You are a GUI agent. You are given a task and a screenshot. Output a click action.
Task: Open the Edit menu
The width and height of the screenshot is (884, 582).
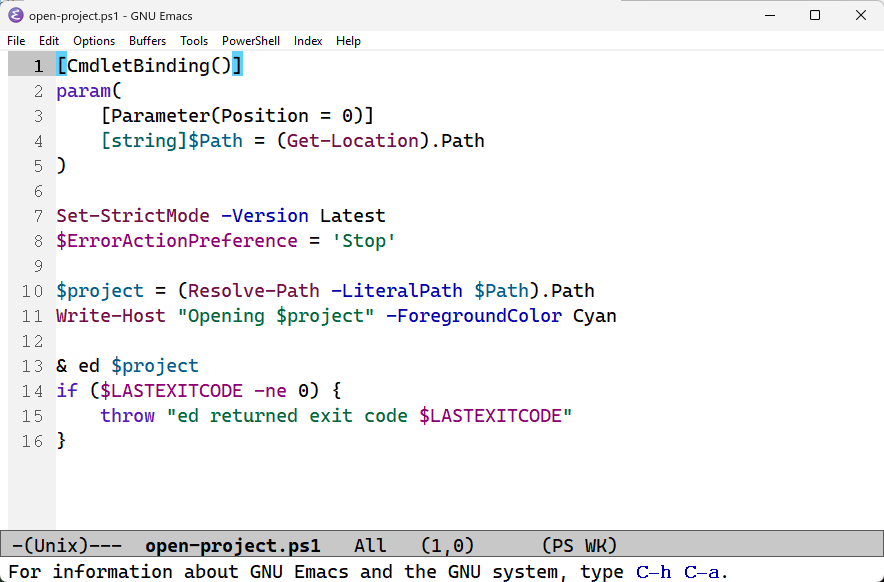pos(49,41)
